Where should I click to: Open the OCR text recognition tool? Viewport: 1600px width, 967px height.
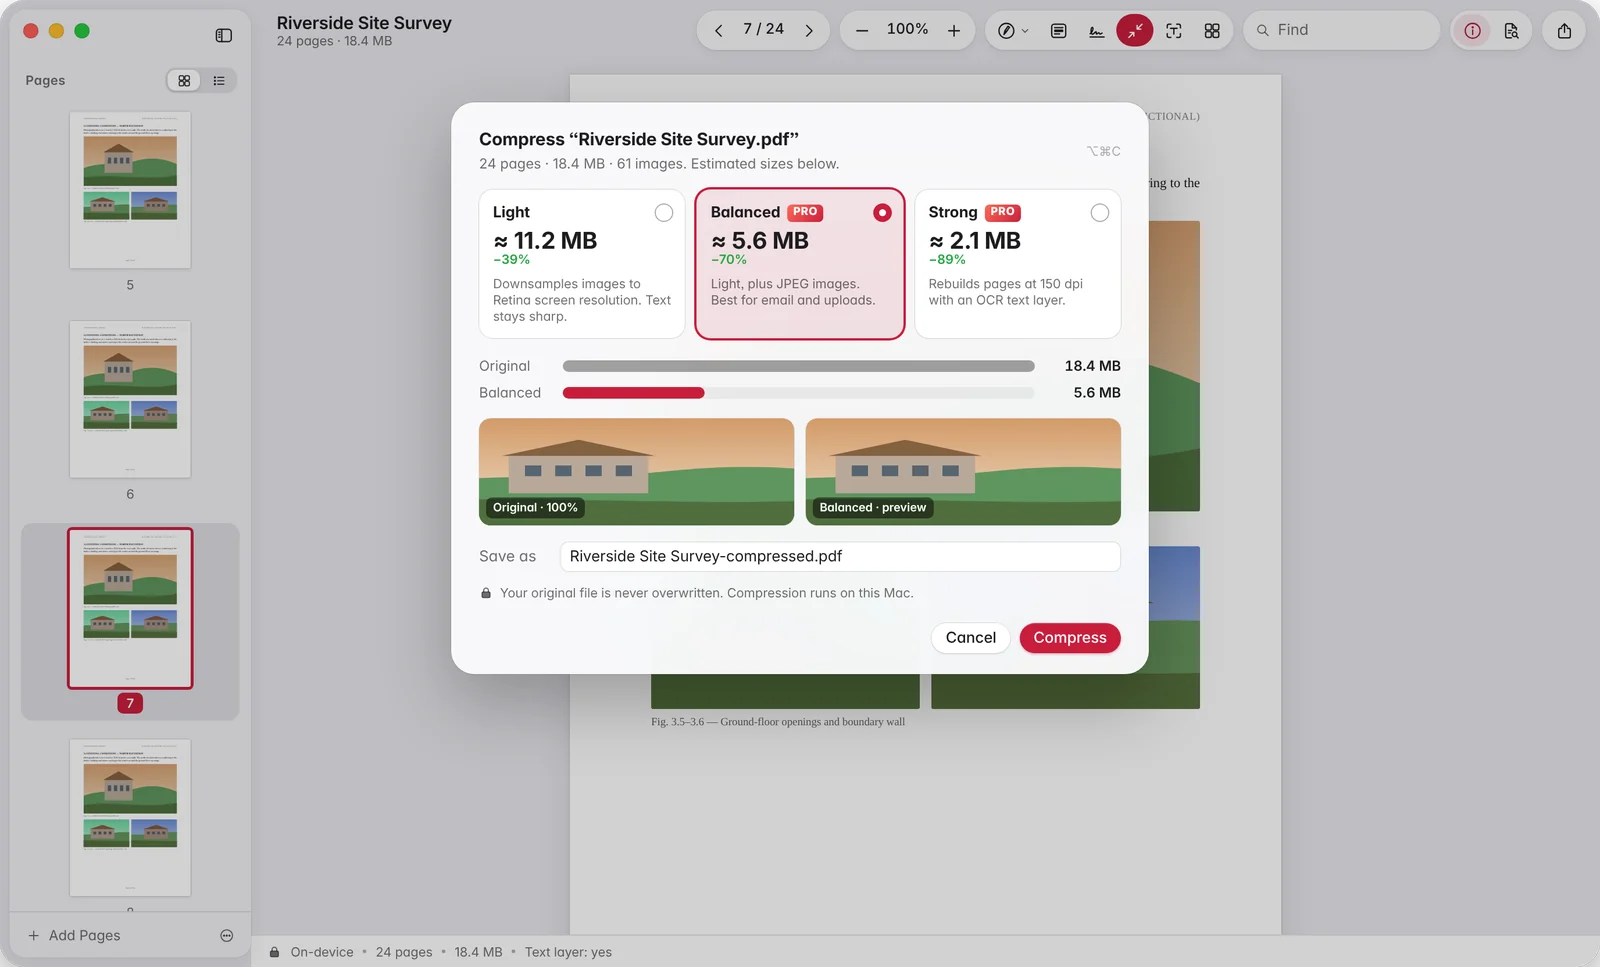tap(1174, 30)
